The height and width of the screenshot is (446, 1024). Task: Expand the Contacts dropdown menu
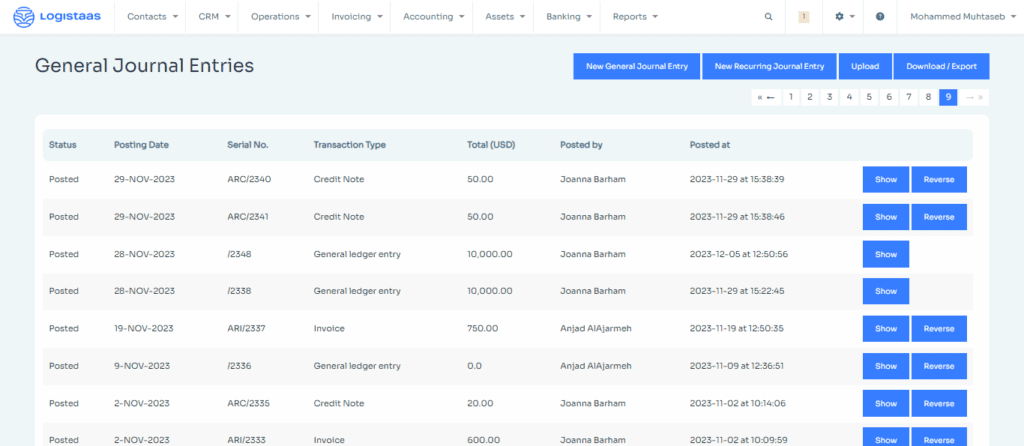[153, 17]
